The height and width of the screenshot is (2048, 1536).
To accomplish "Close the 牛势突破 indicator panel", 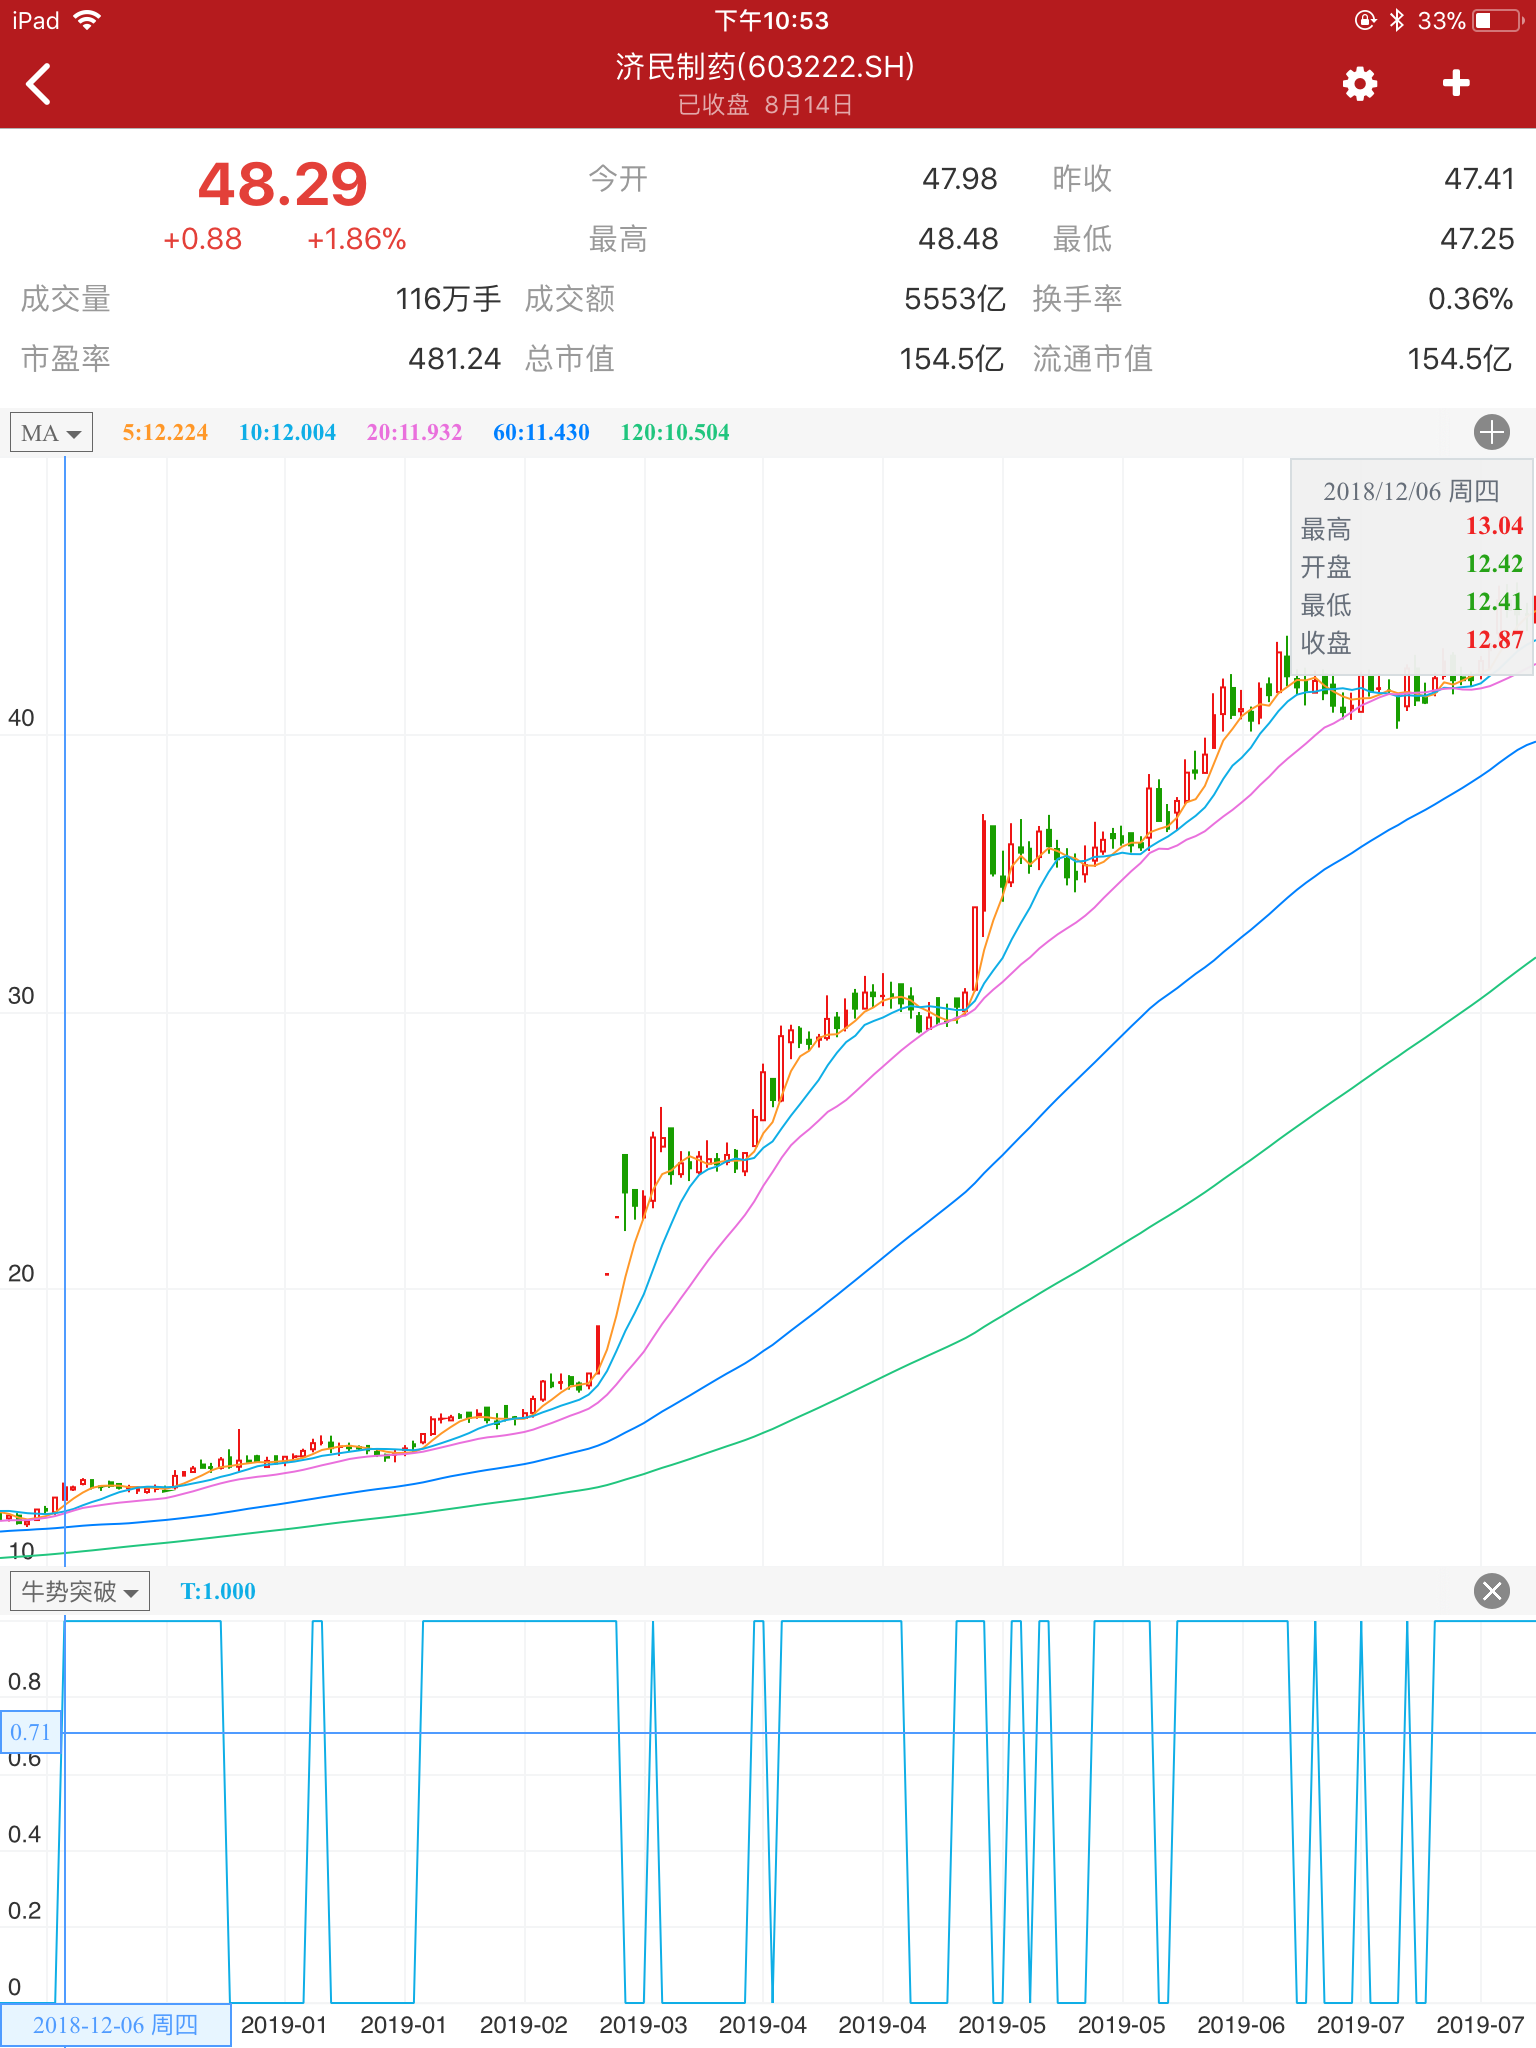I will 1491,1591.
